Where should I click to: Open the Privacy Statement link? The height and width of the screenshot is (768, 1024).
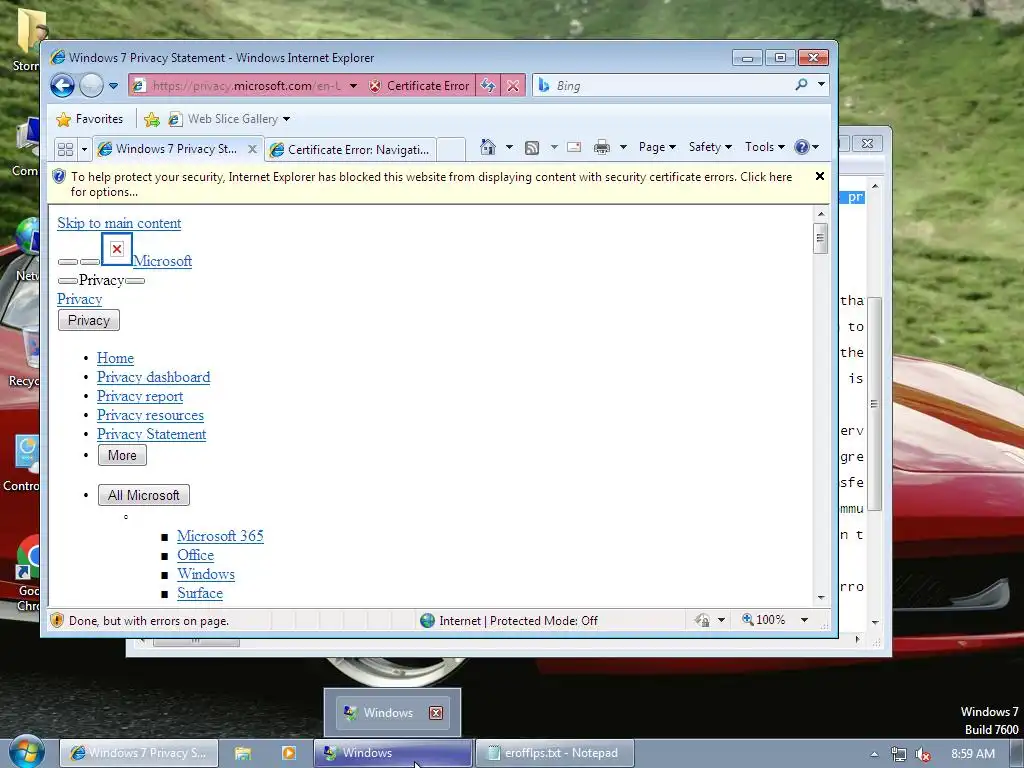pos(152,434)
